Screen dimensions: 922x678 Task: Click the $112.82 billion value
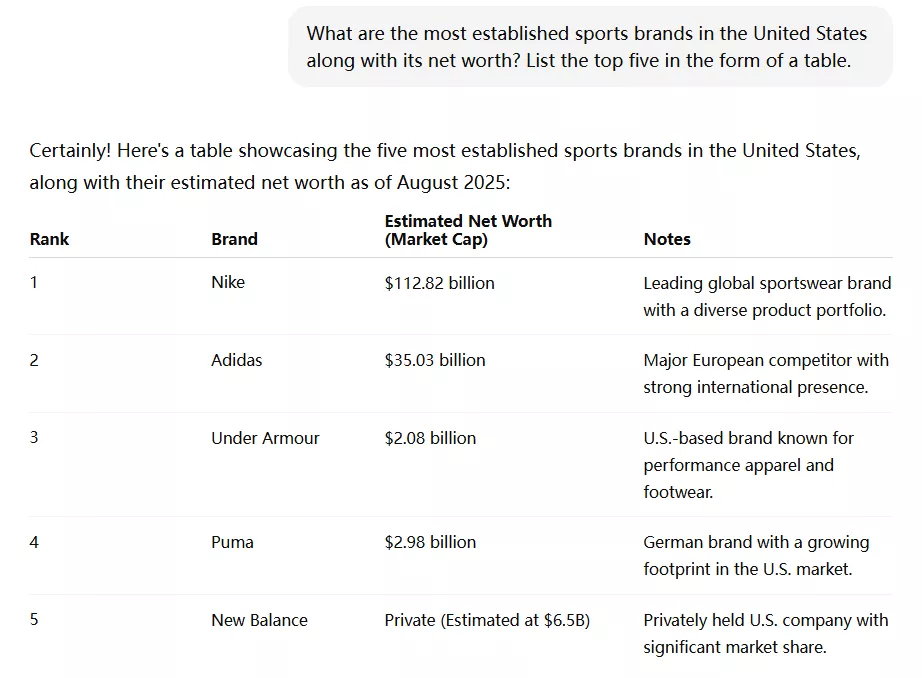tap(439, 283)
